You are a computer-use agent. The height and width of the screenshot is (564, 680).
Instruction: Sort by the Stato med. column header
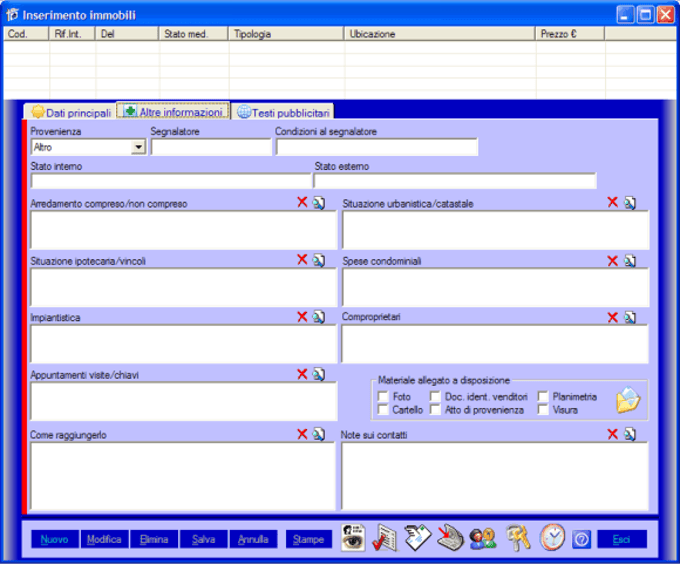coord(193,34)
